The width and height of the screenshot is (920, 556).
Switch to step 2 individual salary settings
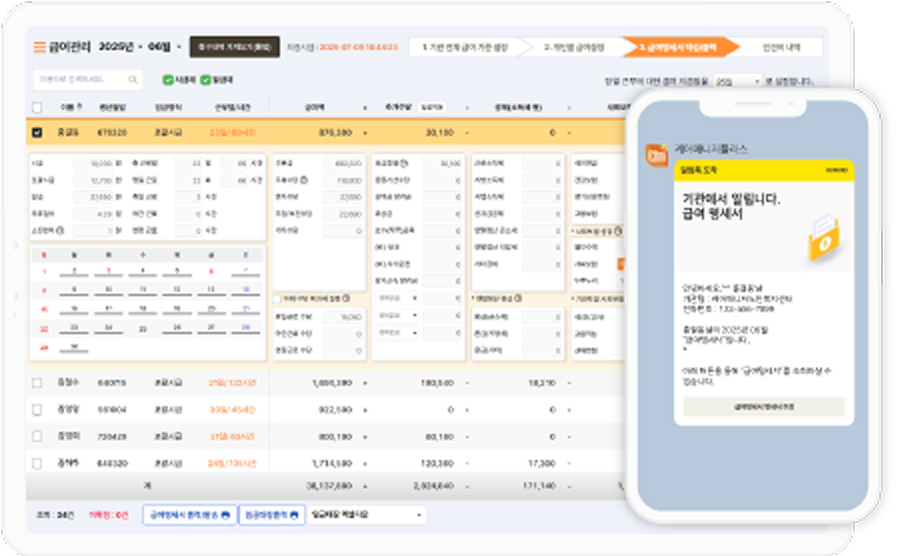click(x=573, y=47)
